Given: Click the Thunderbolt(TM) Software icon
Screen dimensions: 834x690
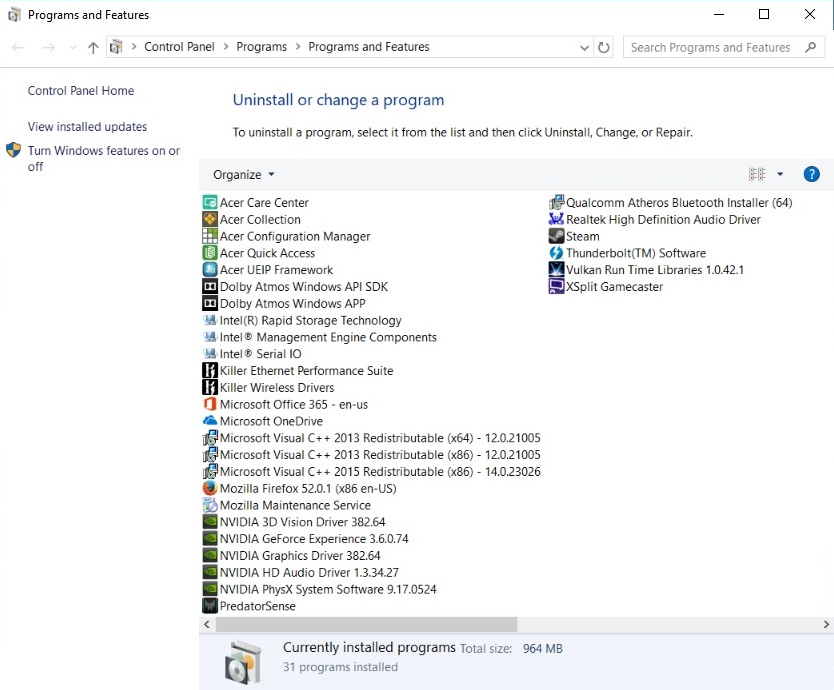Looking at the screenshot, I should tap(557, 253).
